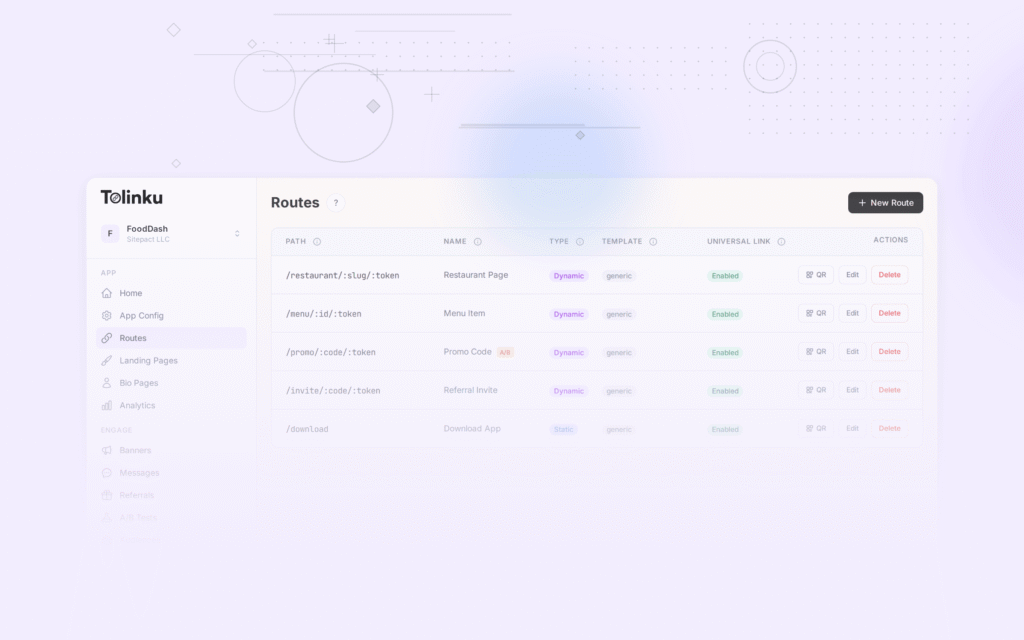
Task: Open Landing Pages section
Action: 171,360
